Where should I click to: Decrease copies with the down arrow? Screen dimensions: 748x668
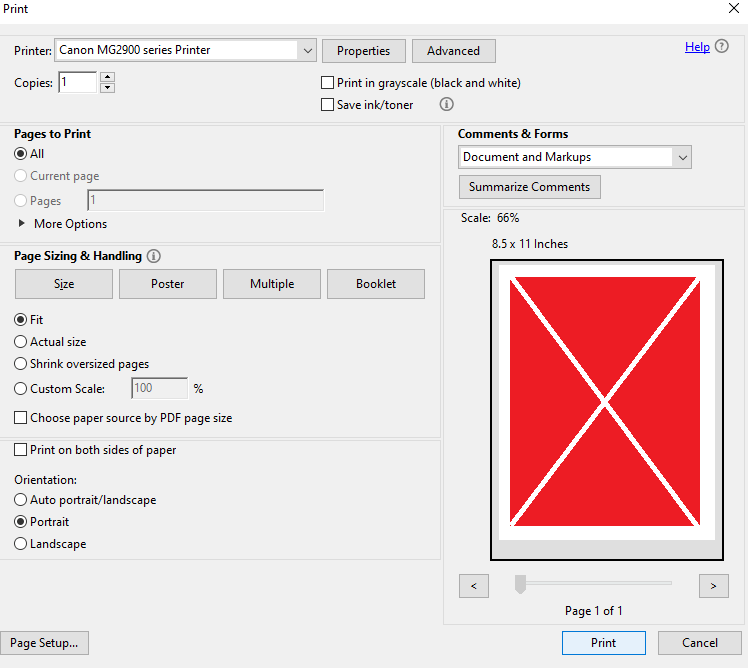click(108, 88)
